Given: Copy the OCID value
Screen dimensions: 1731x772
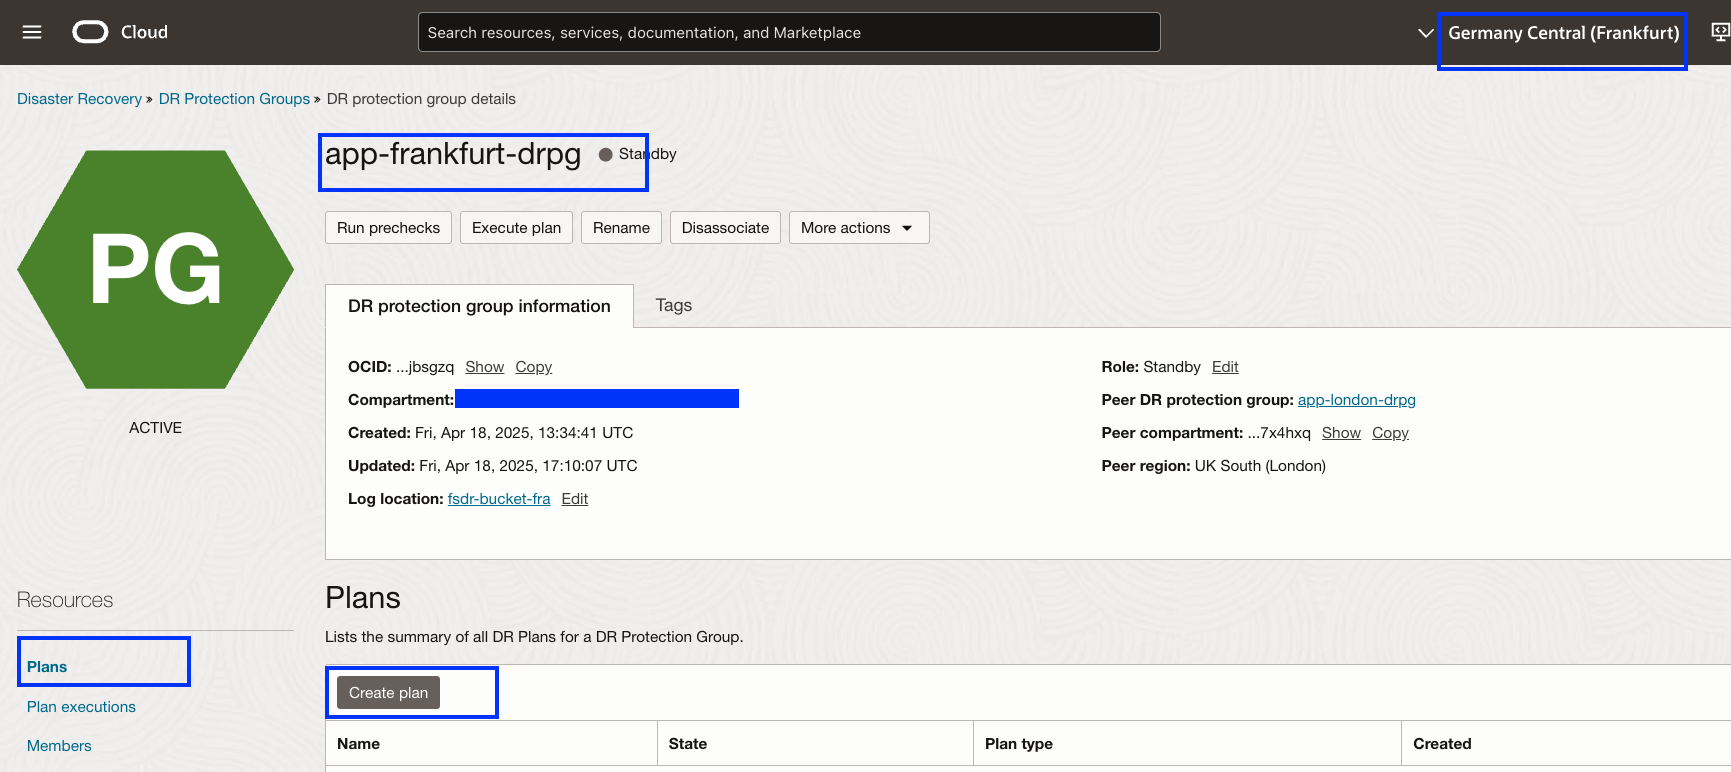Looking at the screenshot, I should click(533, 367).
